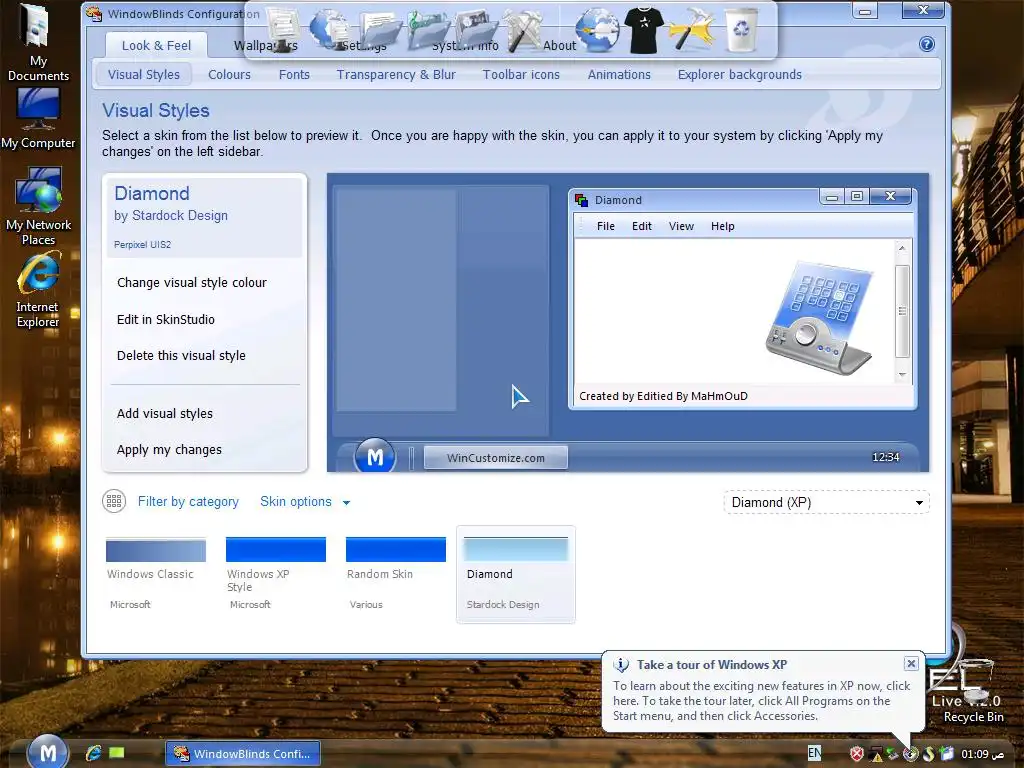Click Edit menu in Diamond preview
1024x768 pixels.
[641, 226]
